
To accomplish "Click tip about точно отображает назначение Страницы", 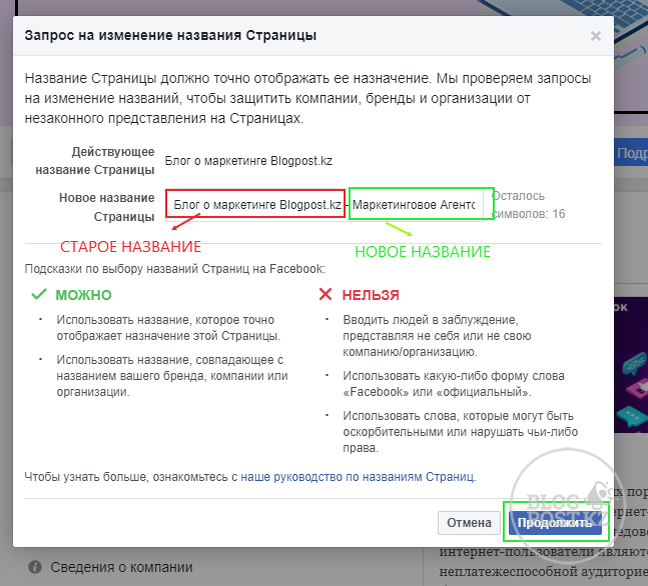I will [169, 328].
